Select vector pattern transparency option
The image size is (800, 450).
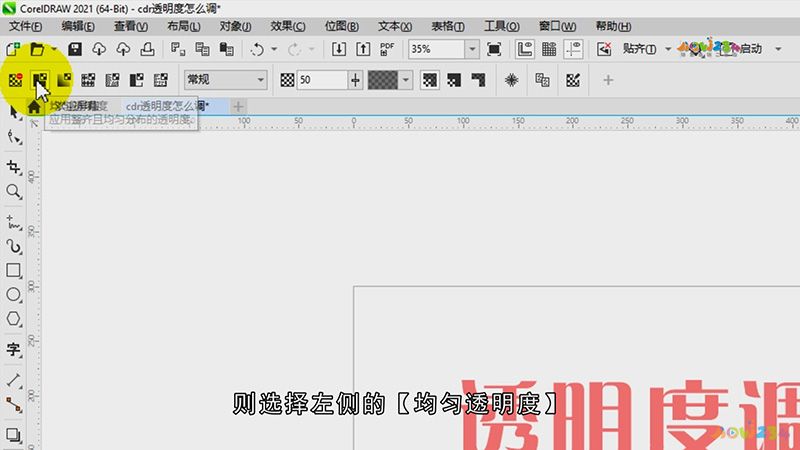(88, 80)
